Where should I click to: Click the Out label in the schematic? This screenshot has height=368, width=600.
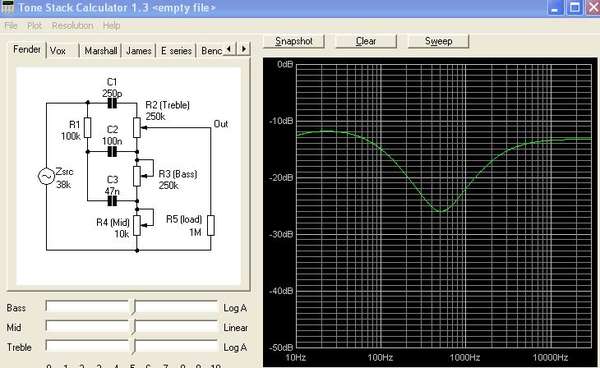tap(221, 124)
